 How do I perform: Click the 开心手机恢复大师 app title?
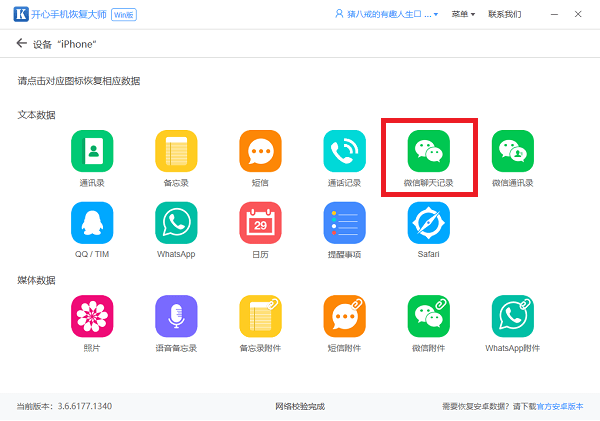[69, 14]
